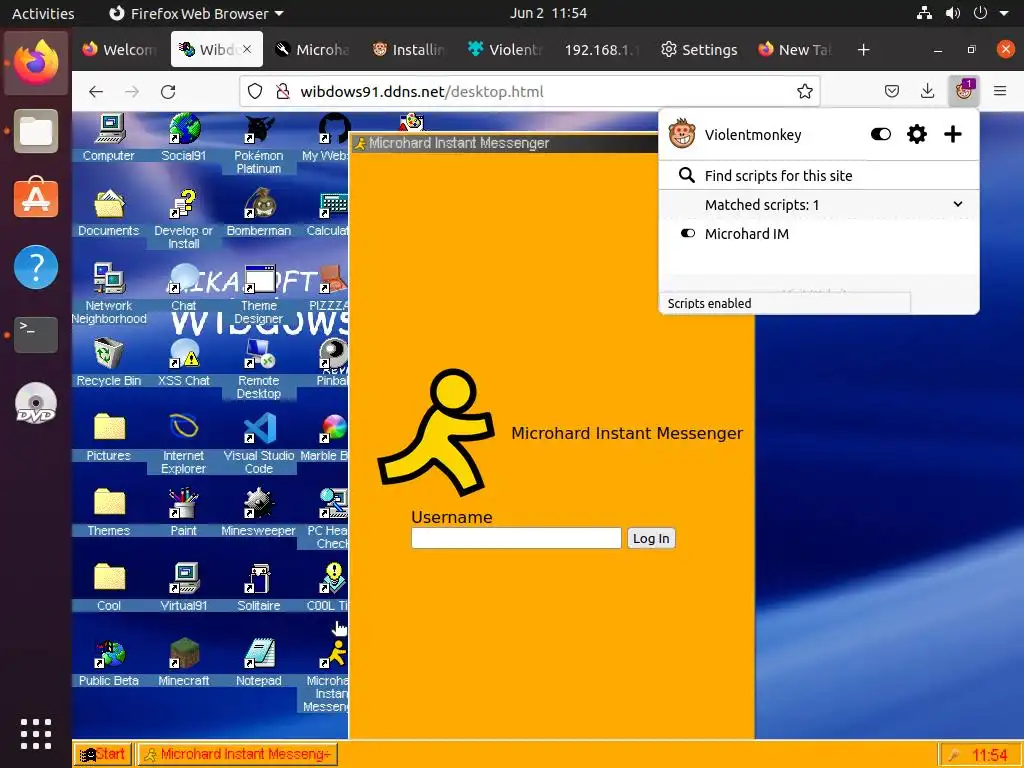Open the Help dock icon

click(36, 266)
